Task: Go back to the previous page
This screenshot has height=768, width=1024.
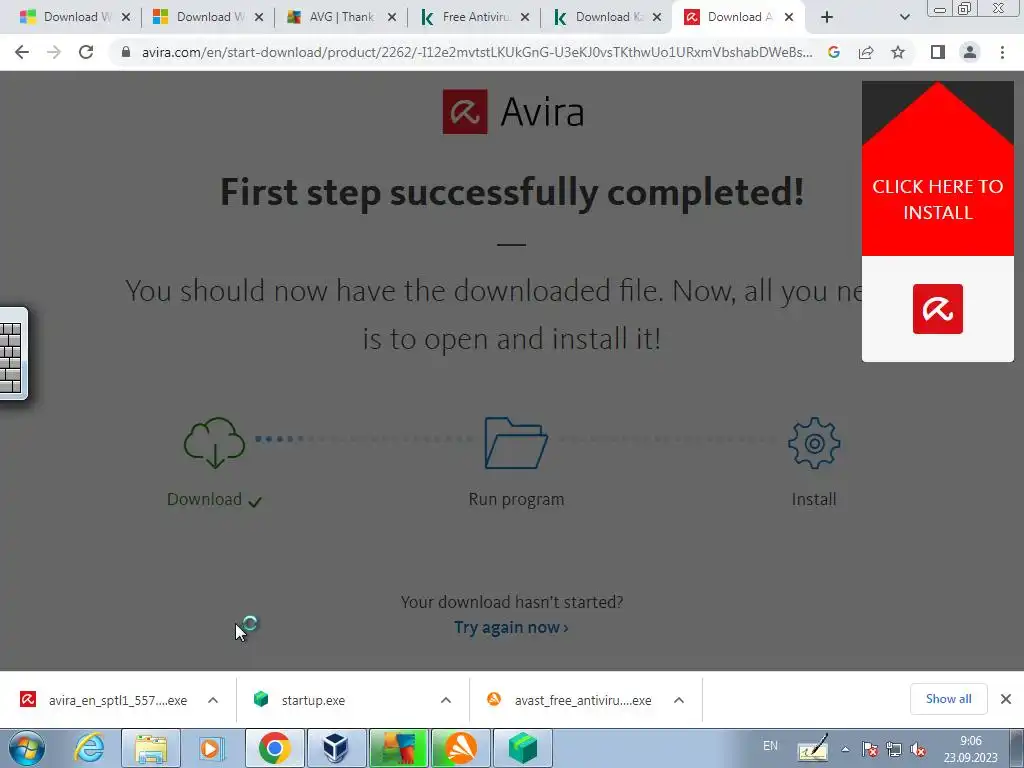Action: click(22, 52)
